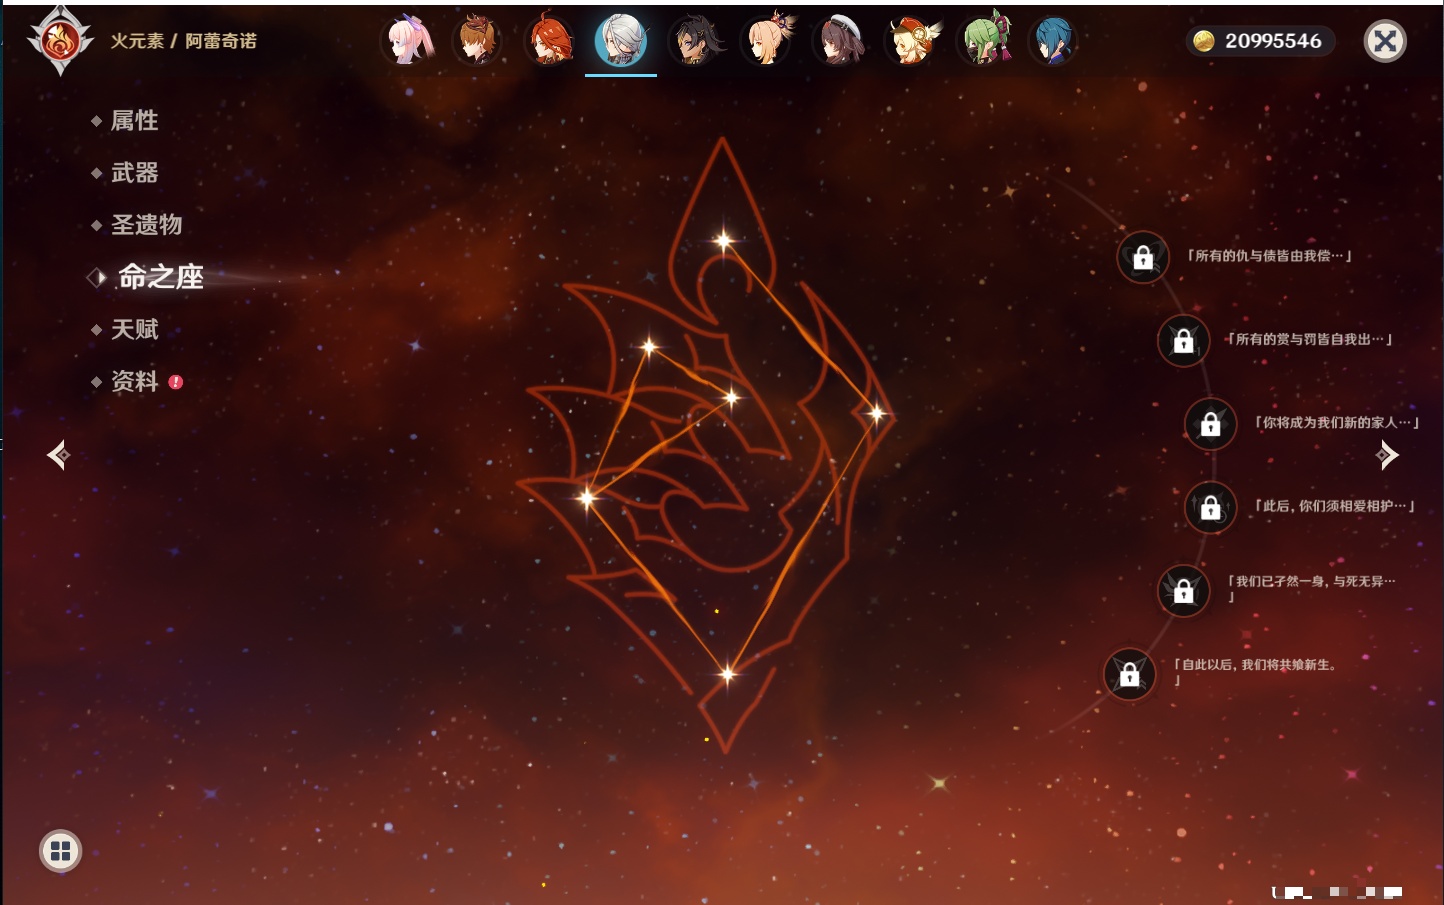Click lock icon for「所有的仇与债皆由我偿…」
Screen dimensions: 1444x905
1143,258
